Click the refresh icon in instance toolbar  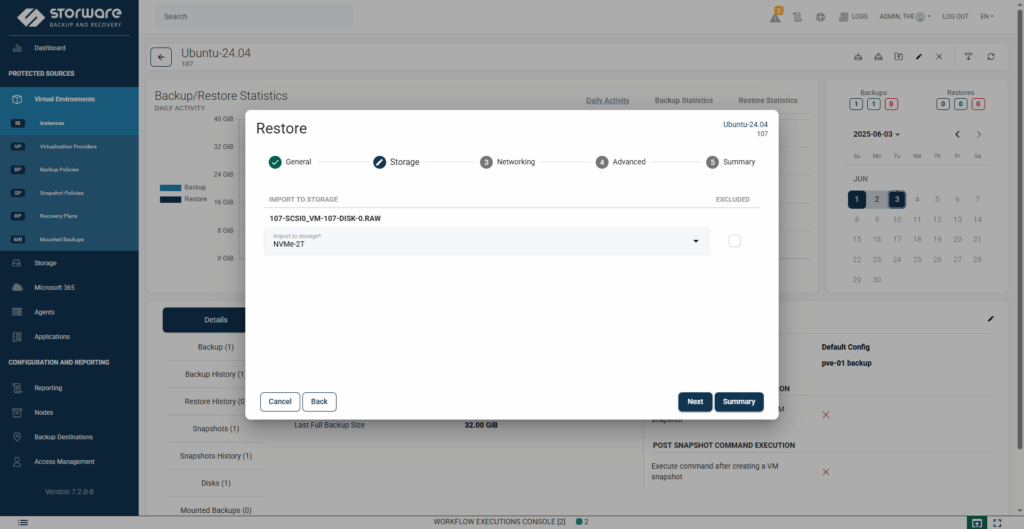point(990,57)
